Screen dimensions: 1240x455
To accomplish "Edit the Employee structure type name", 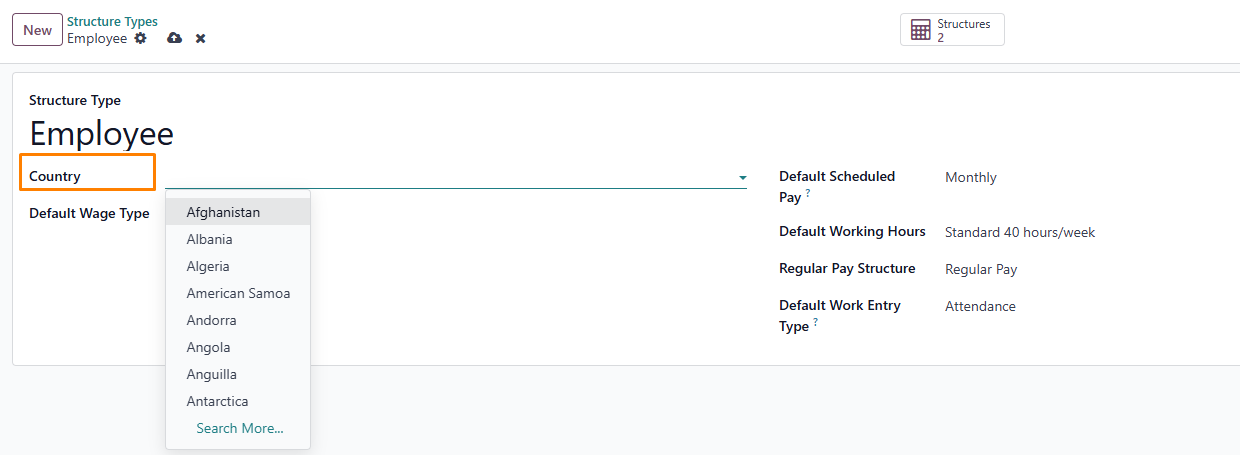I will pyautogui.click(x=101, y=134).
